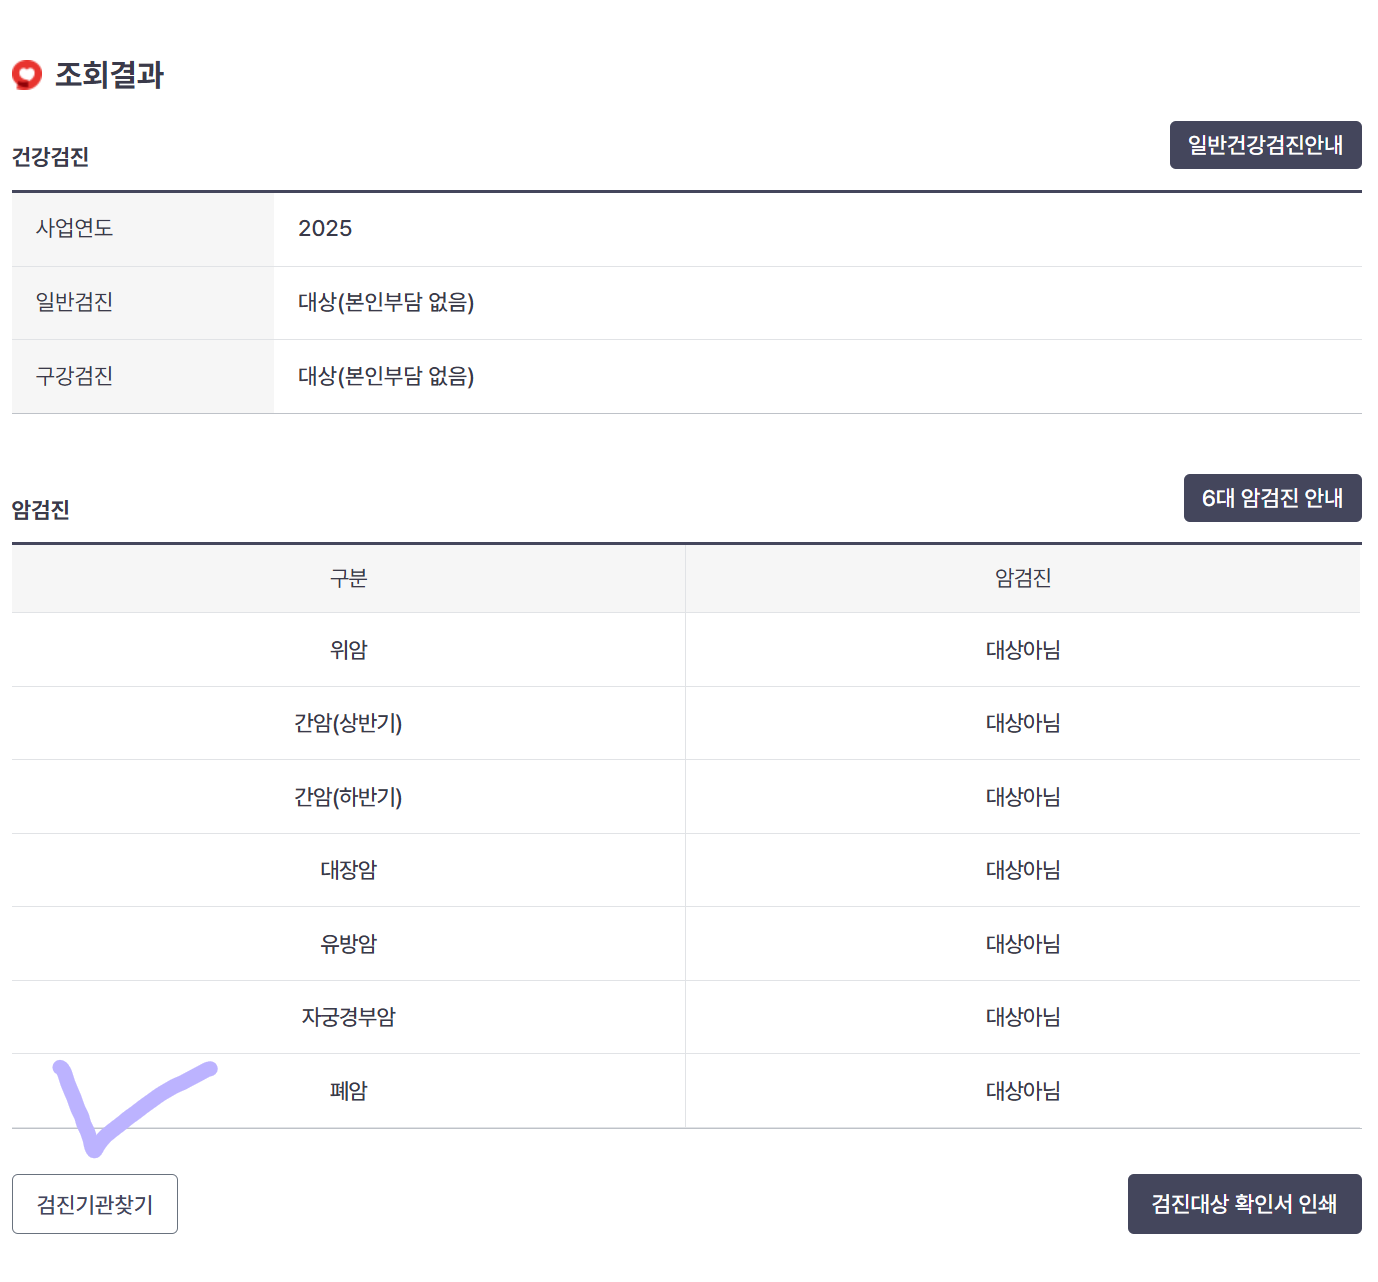Click the 일반검진 eligibility value
The image size is (1378, 1282).
click(x=386, y=303)
